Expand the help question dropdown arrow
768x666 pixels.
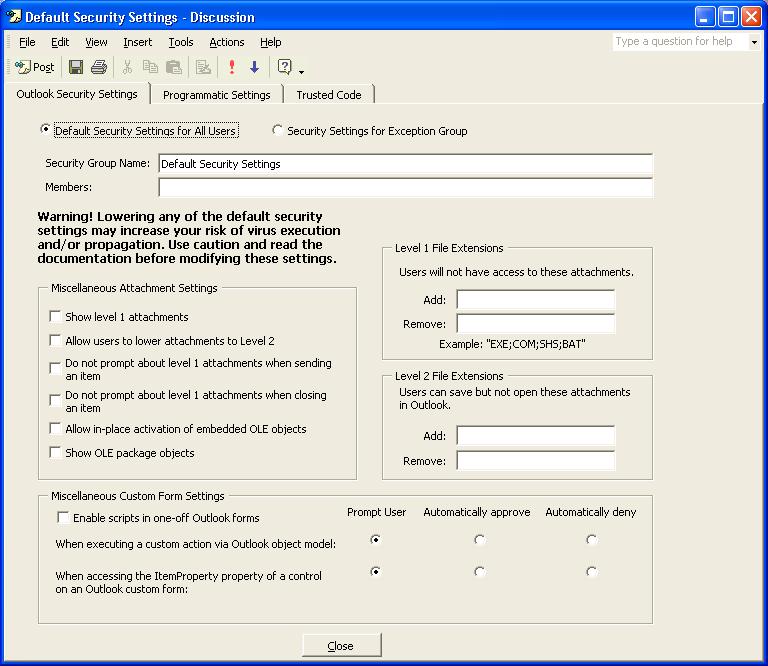(754, 42)
